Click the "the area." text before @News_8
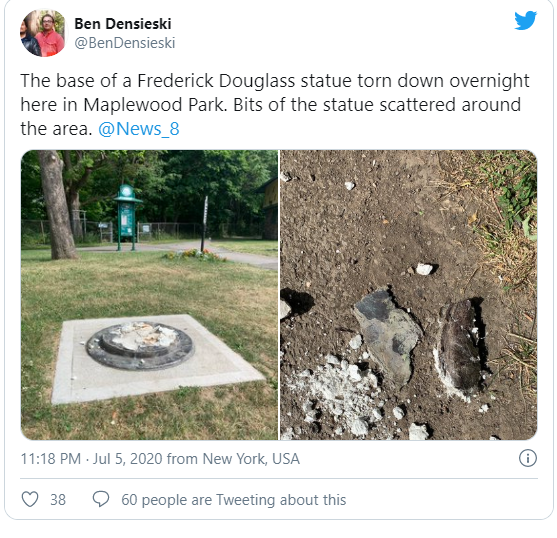 pos(56,129)
